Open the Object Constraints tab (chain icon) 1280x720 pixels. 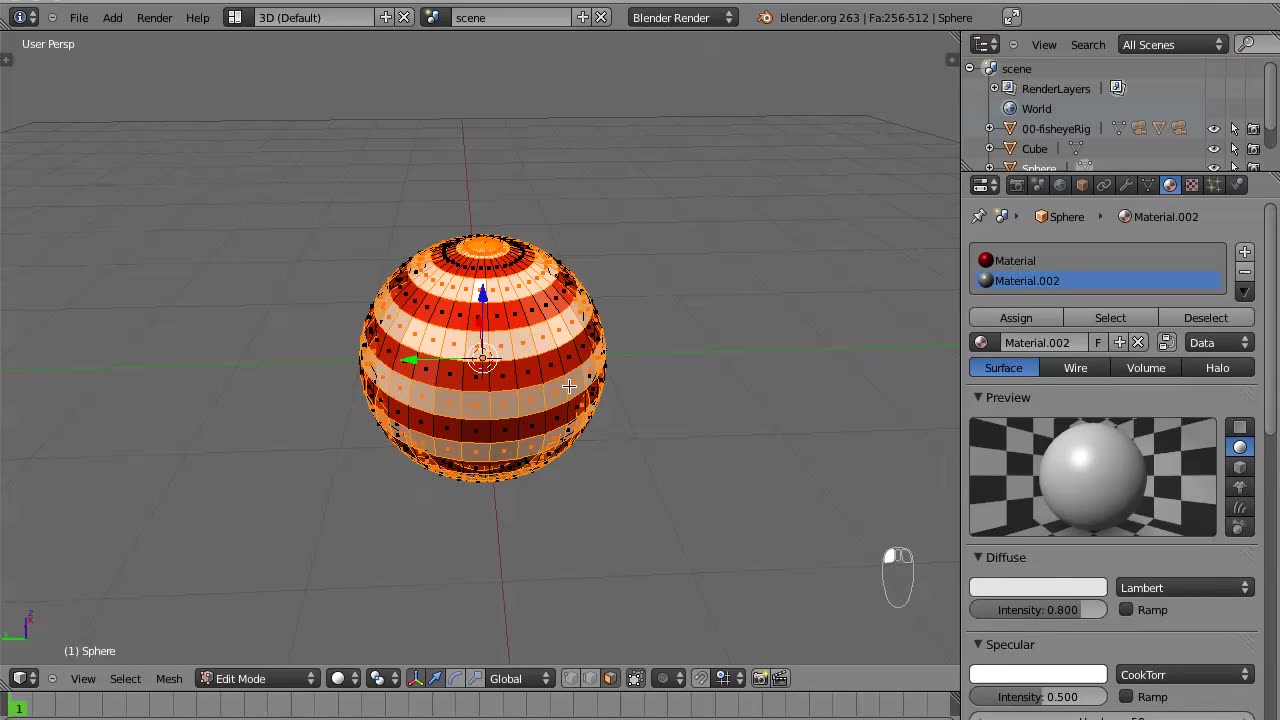[1104, 185]
